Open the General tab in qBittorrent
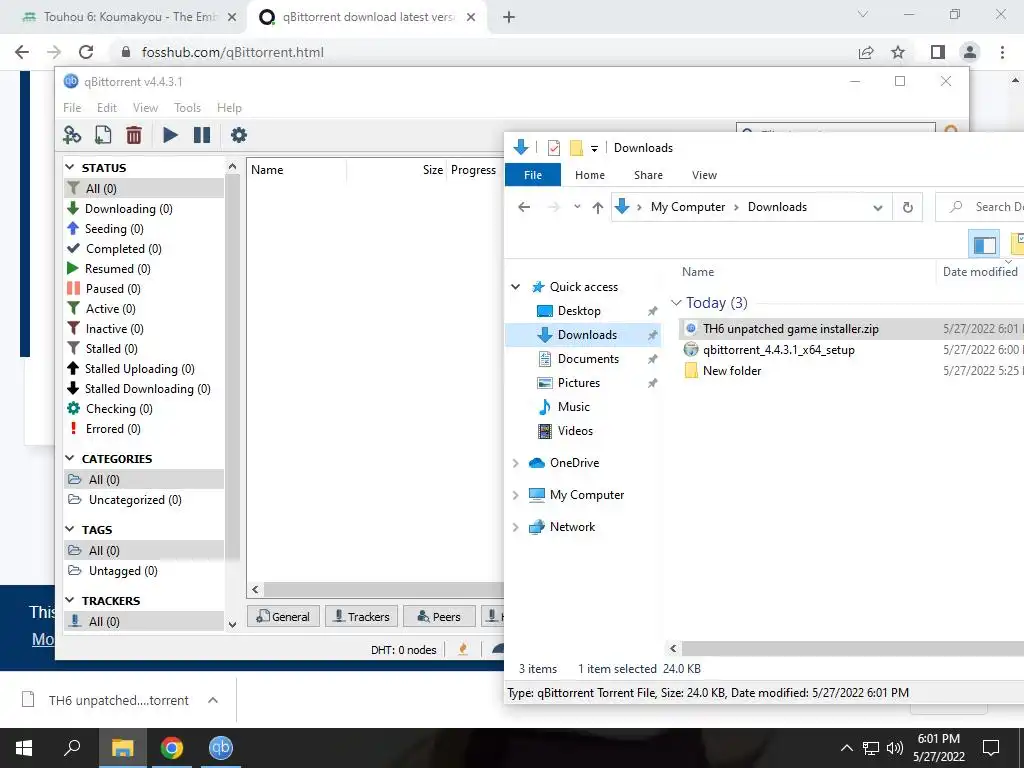1024x768 pixels. tap(283, 616)
